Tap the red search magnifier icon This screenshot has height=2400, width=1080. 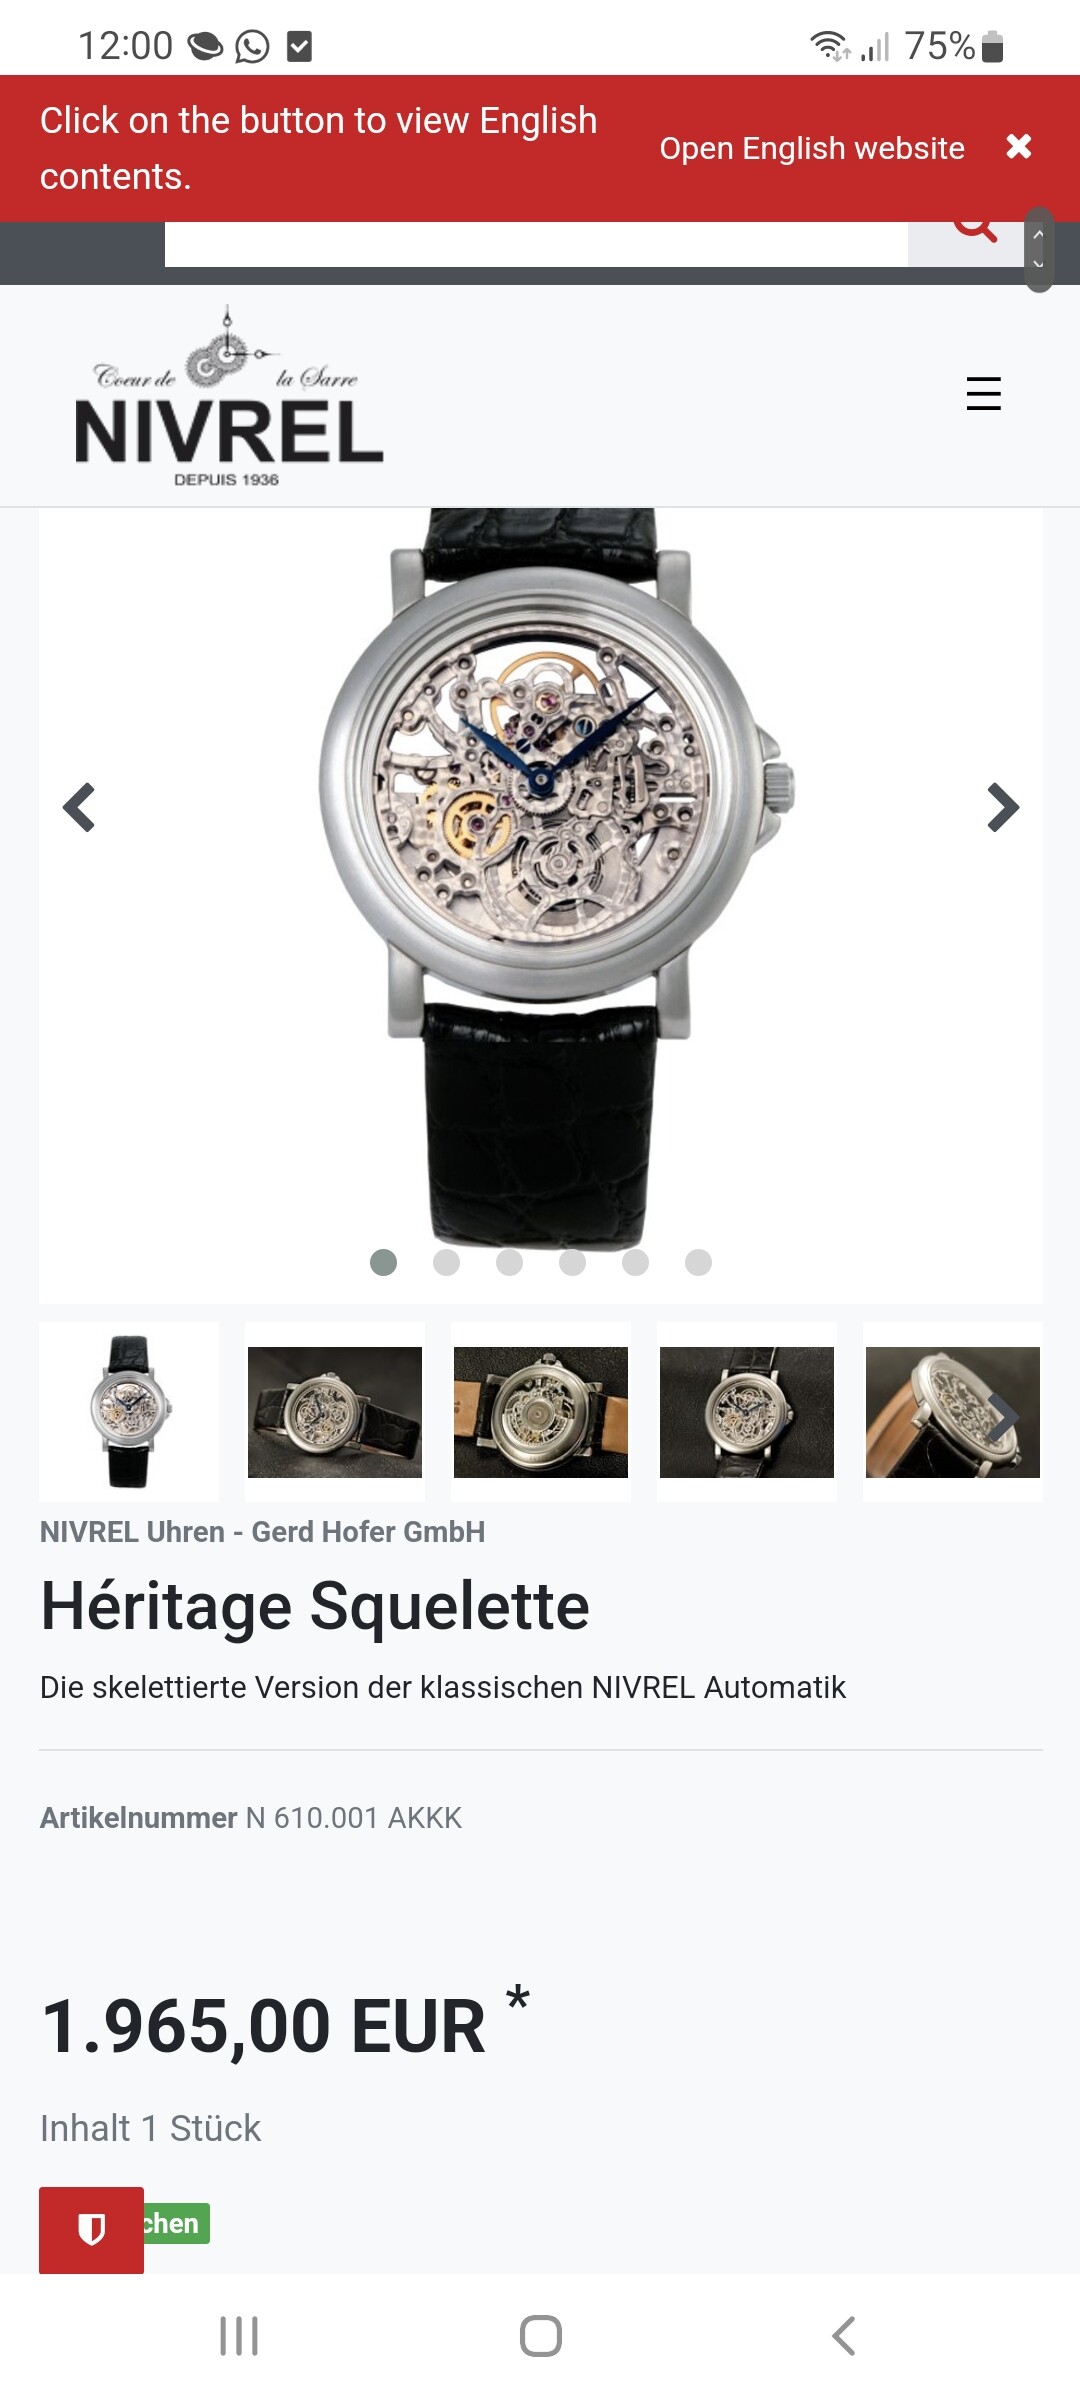click(974, 230)
